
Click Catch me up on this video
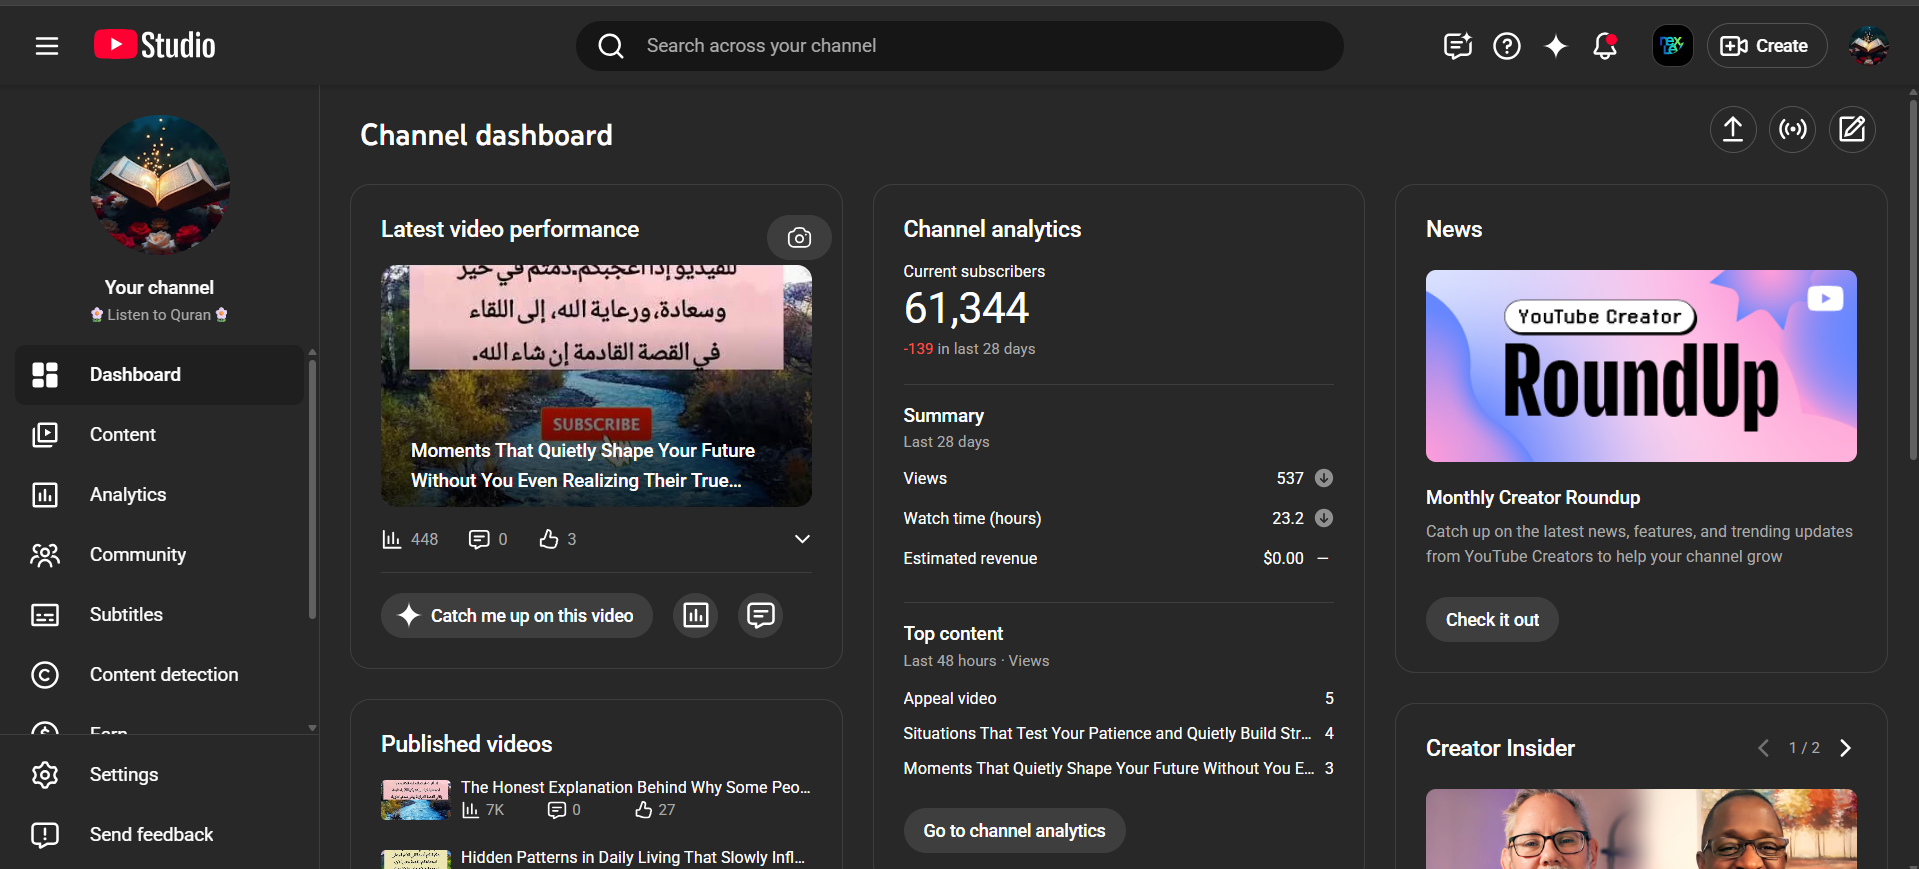[516, 615]
